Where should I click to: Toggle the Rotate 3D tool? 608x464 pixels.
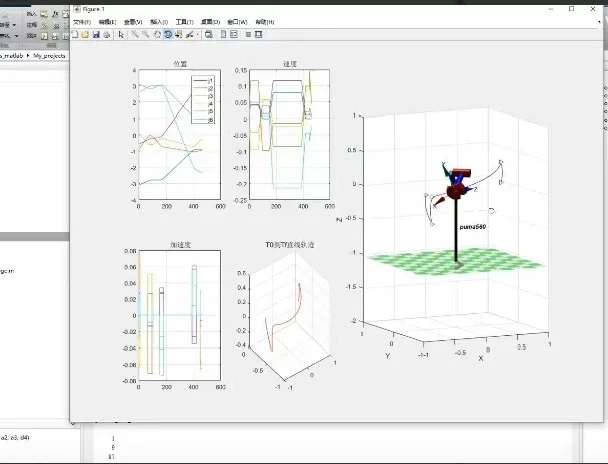[168, 34]
